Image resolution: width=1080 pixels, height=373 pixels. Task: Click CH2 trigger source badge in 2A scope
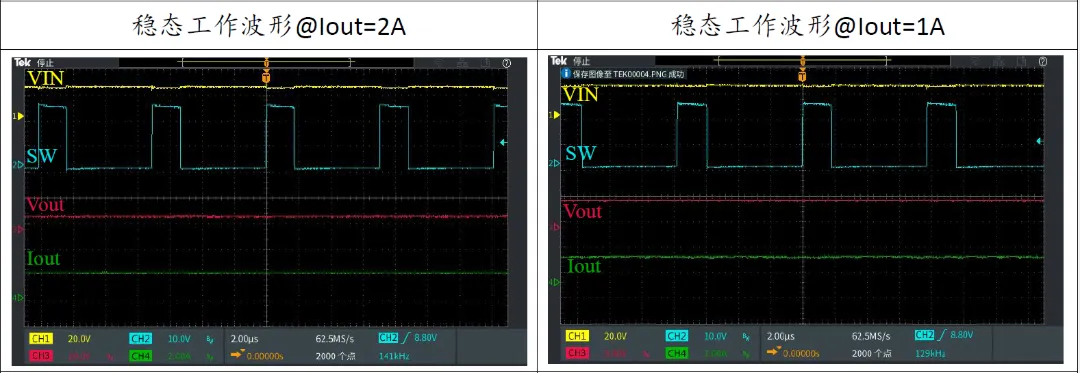(389, 338)
